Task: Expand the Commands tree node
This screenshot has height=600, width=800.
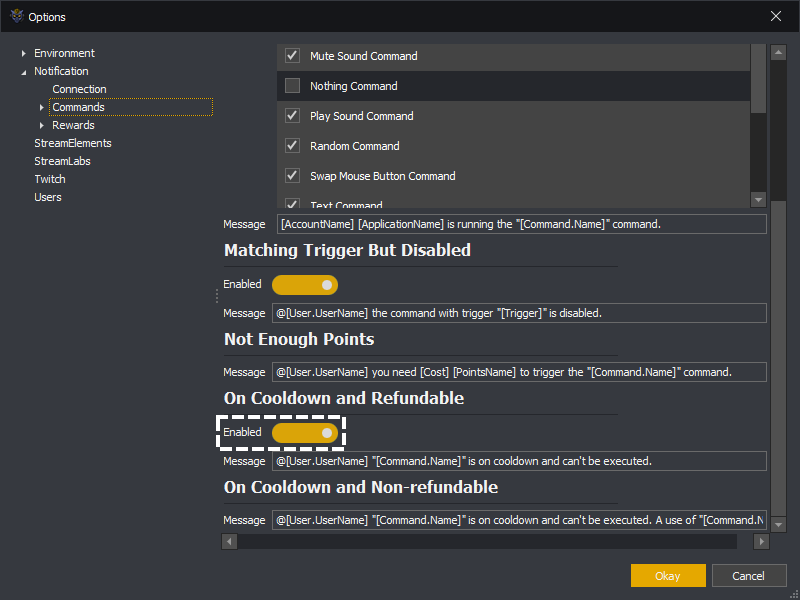Action: (x=42, y=107)
